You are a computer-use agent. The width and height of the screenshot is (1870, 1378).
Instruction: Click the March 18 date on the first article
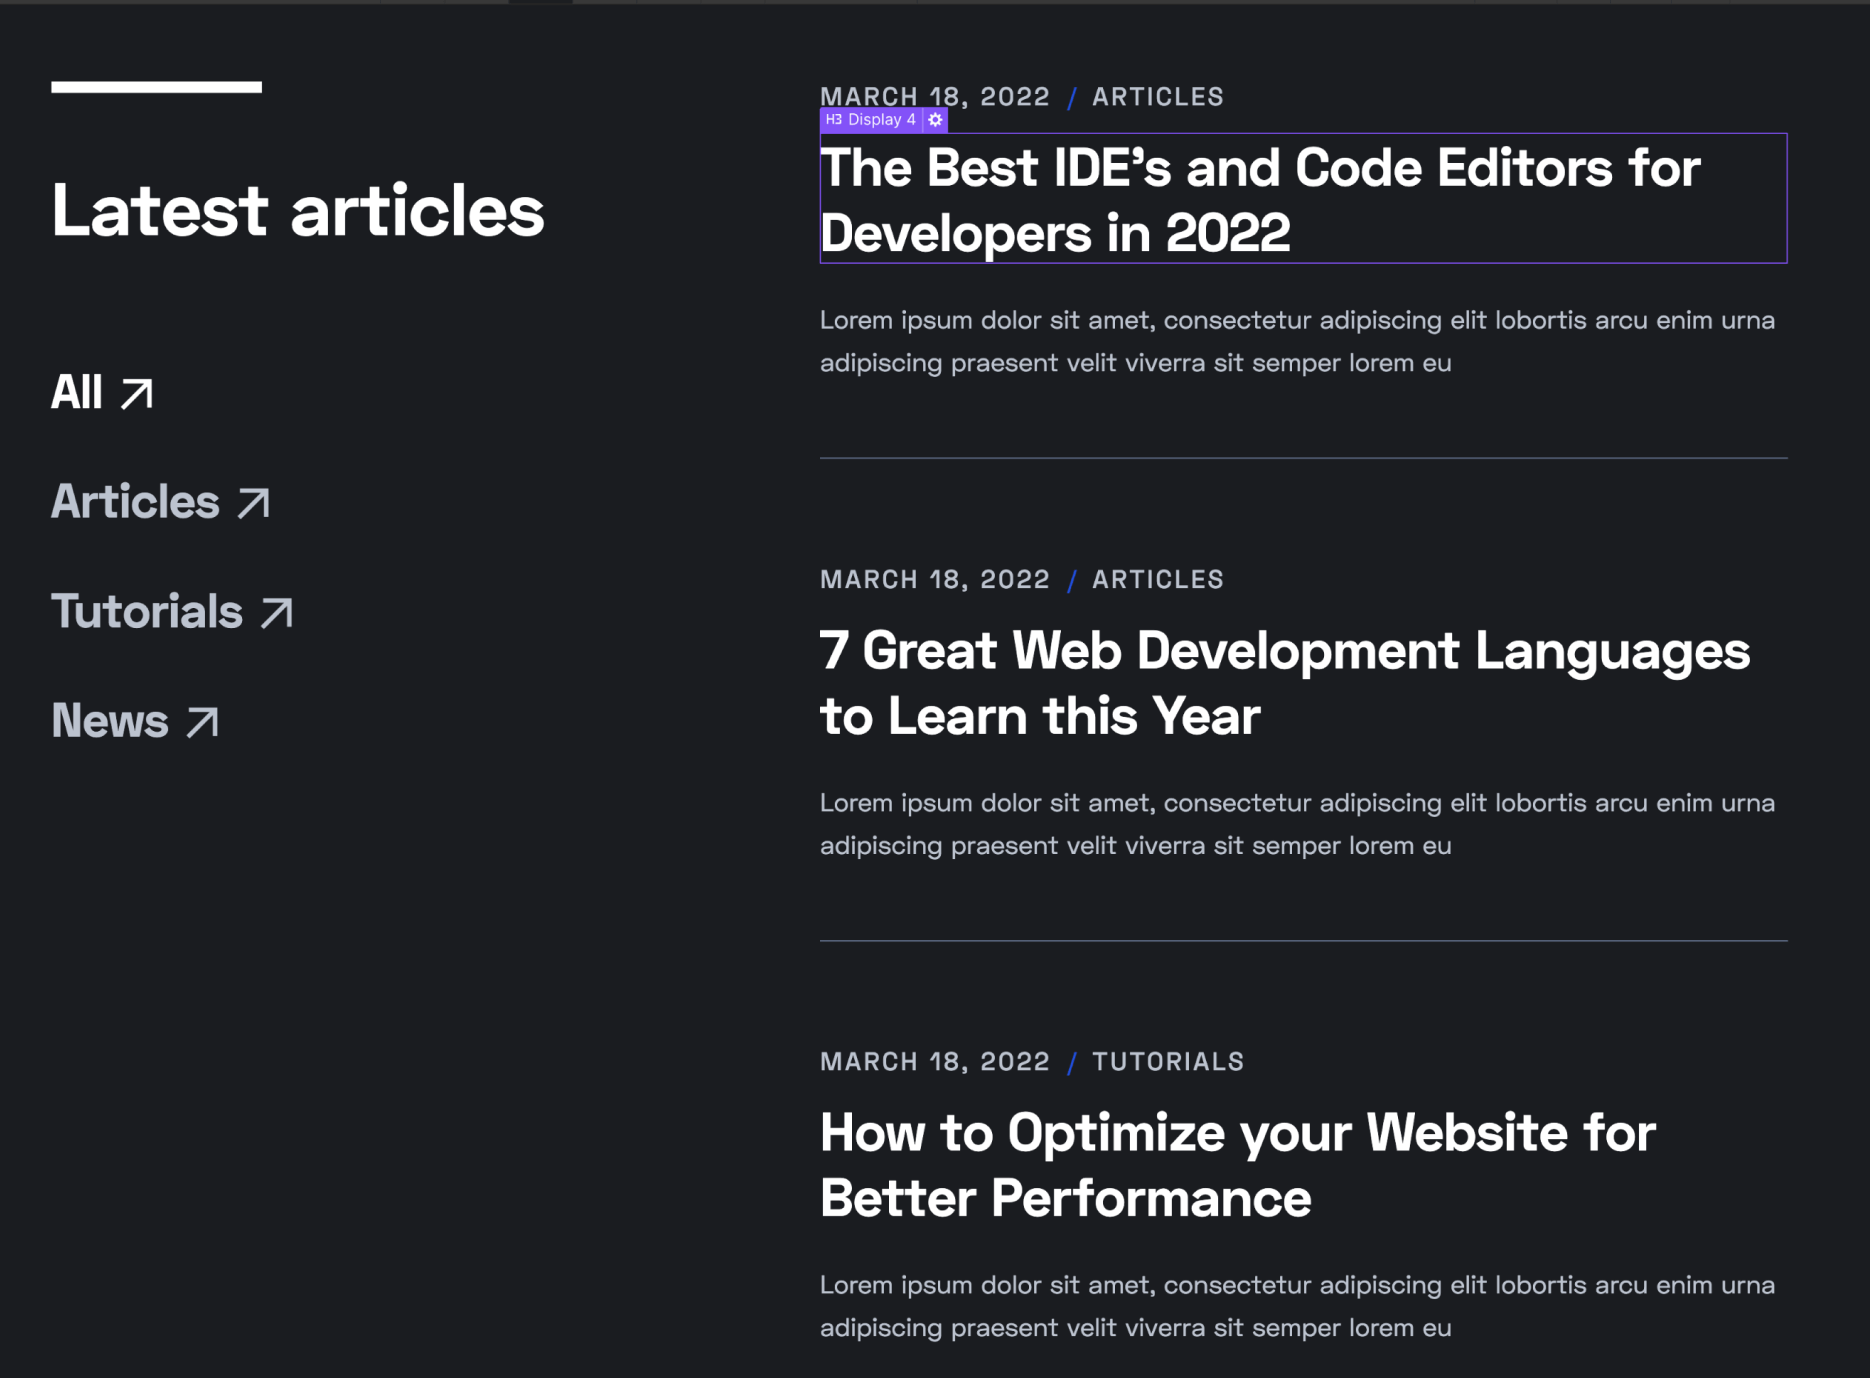(x=933, y=96)
